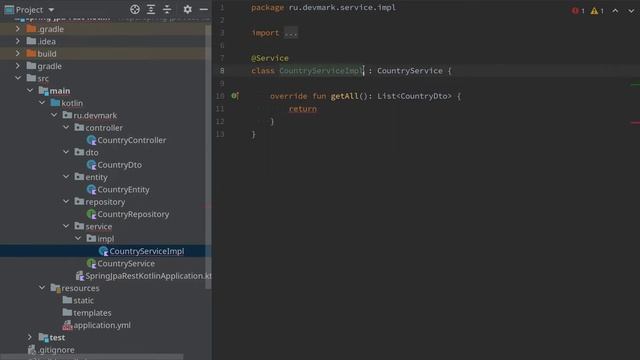Viewport: 640px width, 360px height.
Task: Click the red error indicator in the editor
Action: point(578,11)
